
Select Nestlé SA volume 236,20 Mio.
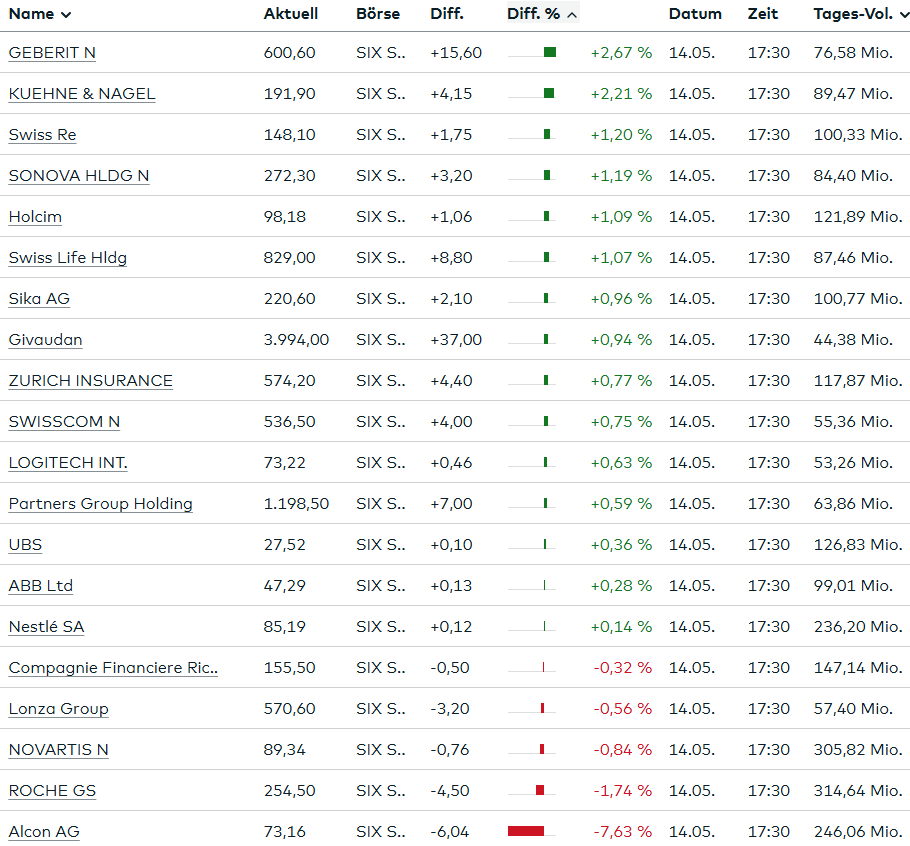pyautogui.click(x=858, y=627)
